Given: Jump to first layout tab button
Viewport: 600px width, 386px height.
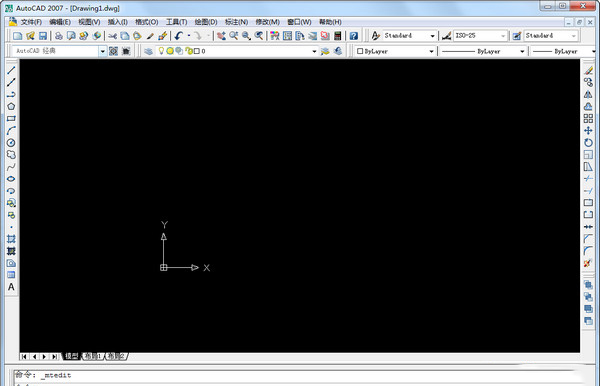Looking at the screenshot, I should [x=24, y=357].
